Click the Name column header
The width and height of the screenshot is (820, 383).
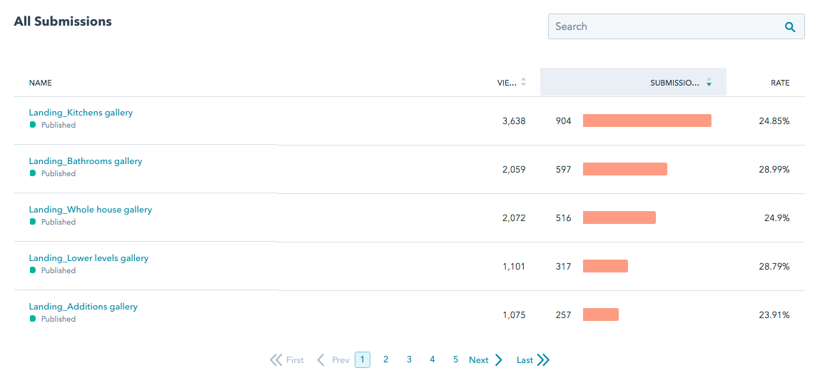coord(40,83)
